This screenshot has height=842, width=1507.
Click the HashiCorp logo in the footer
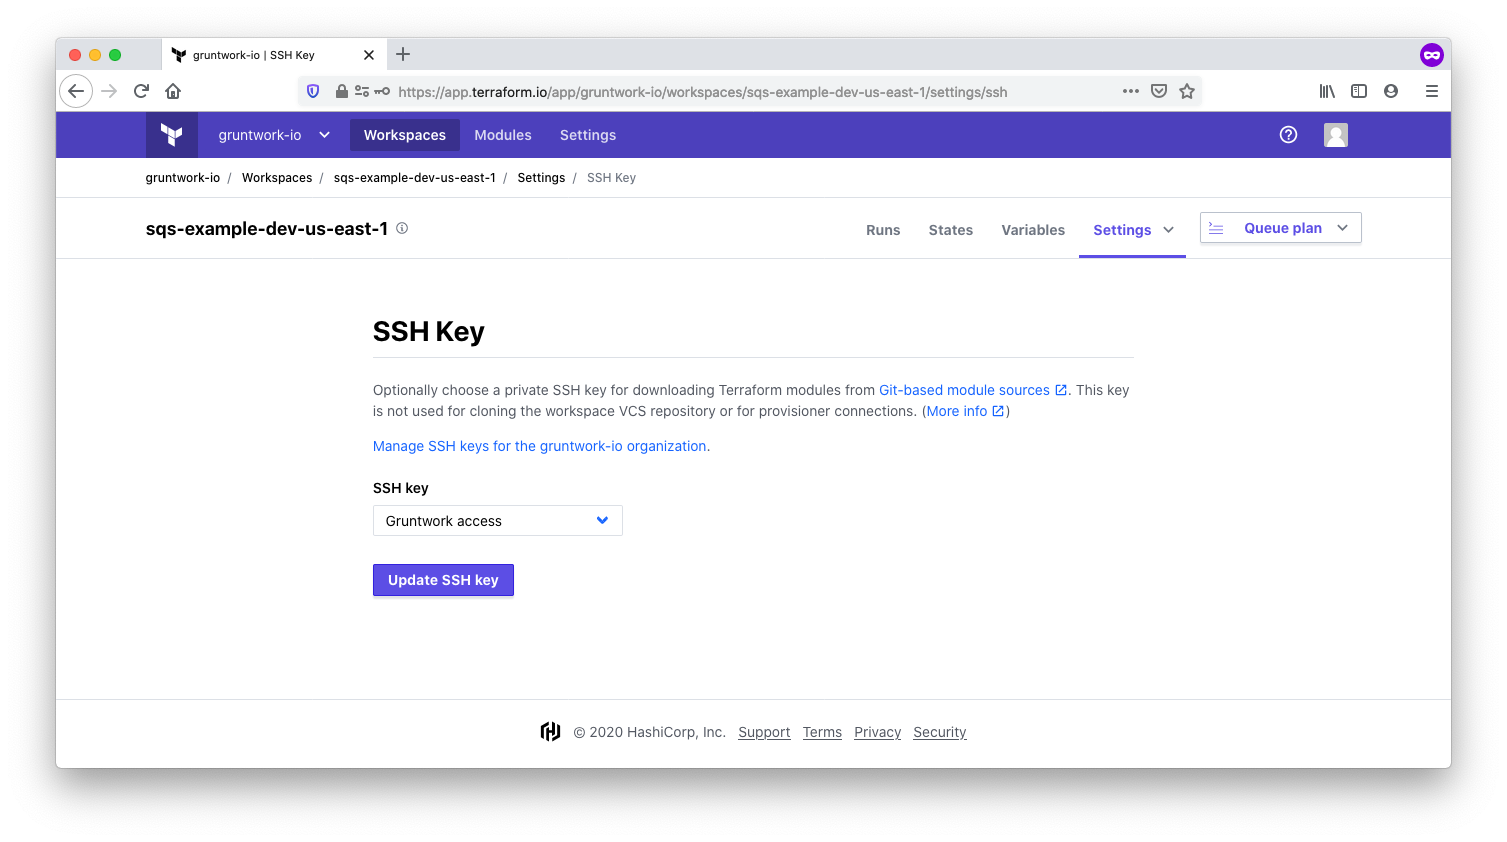pos(551,731)
